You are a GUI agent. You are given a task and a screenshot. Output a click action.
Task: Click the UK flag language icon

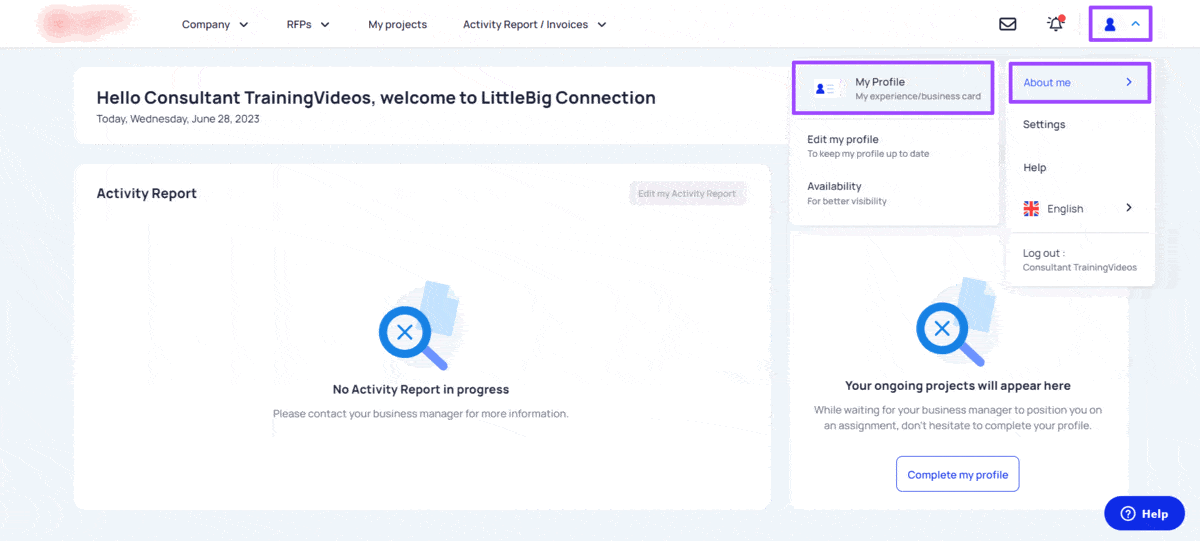coord(1031,208)
